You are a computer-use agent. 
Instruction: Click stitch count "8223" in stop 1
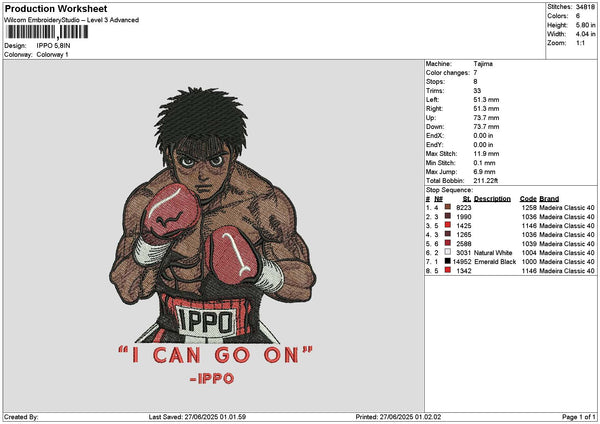[x=463, y=208]
